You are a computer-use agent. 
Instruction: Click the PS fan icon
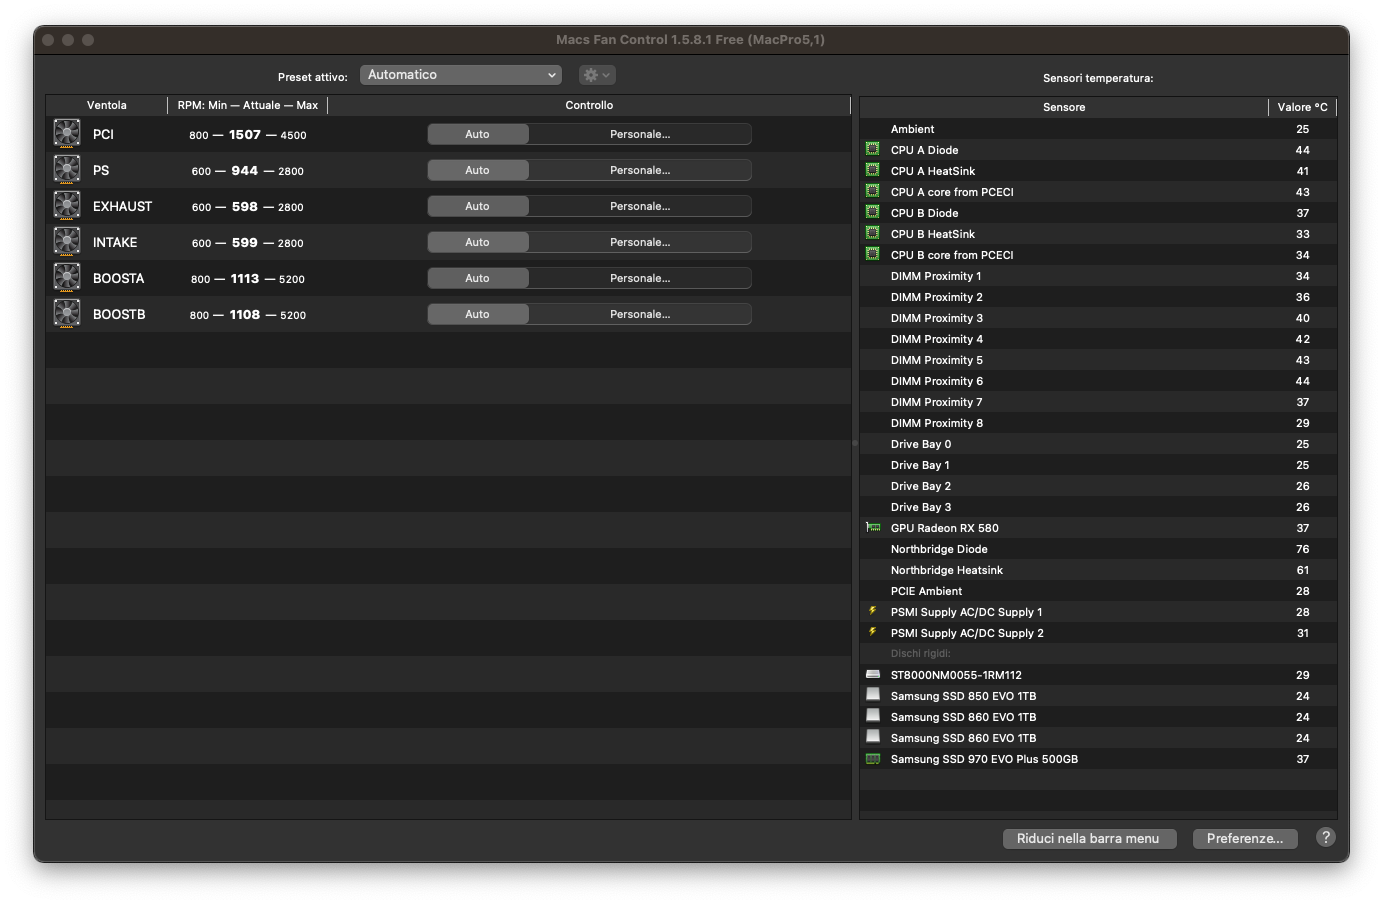(67, 169)
